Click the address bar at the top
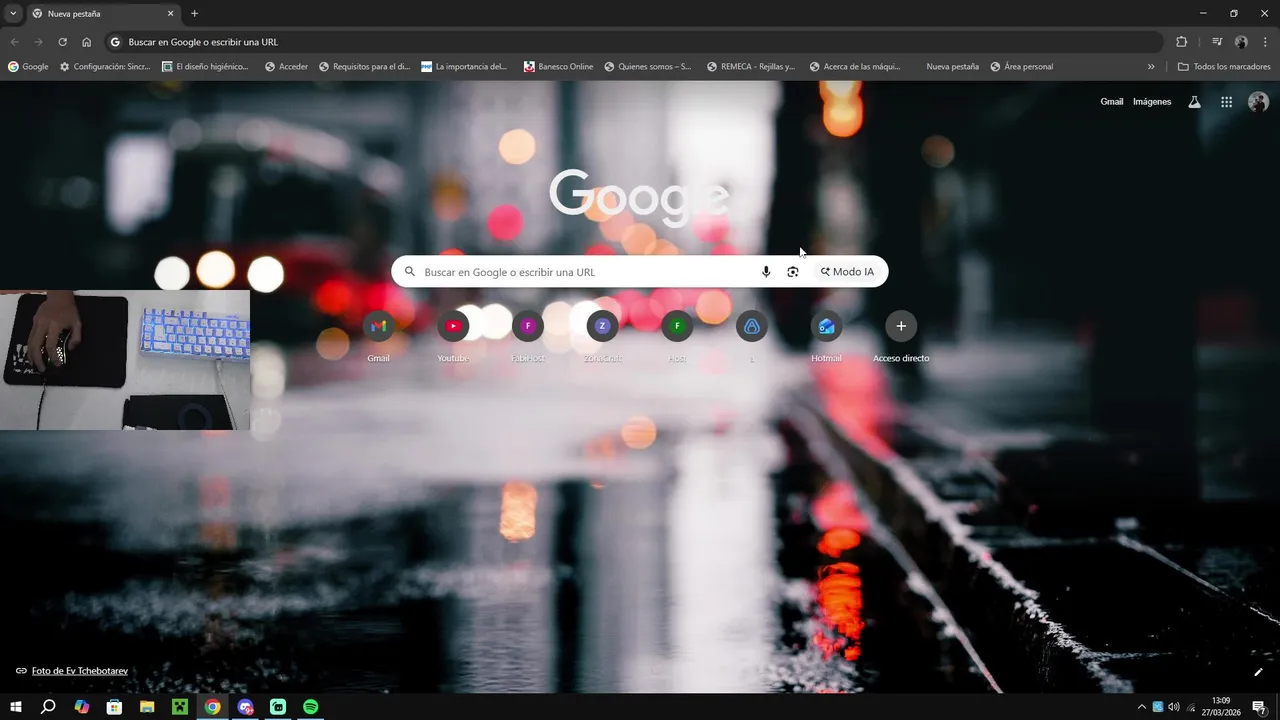Image resolution: width=1280 pixels, height=720 pixels. pos(634,42)
